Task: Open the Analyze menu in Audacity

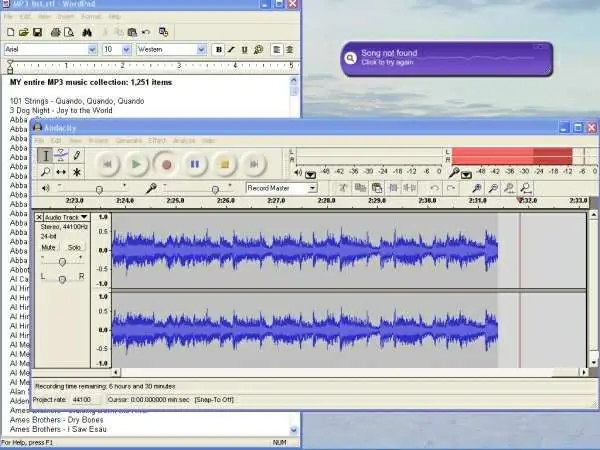Action: pyautogui.click(x=184, y=140)
